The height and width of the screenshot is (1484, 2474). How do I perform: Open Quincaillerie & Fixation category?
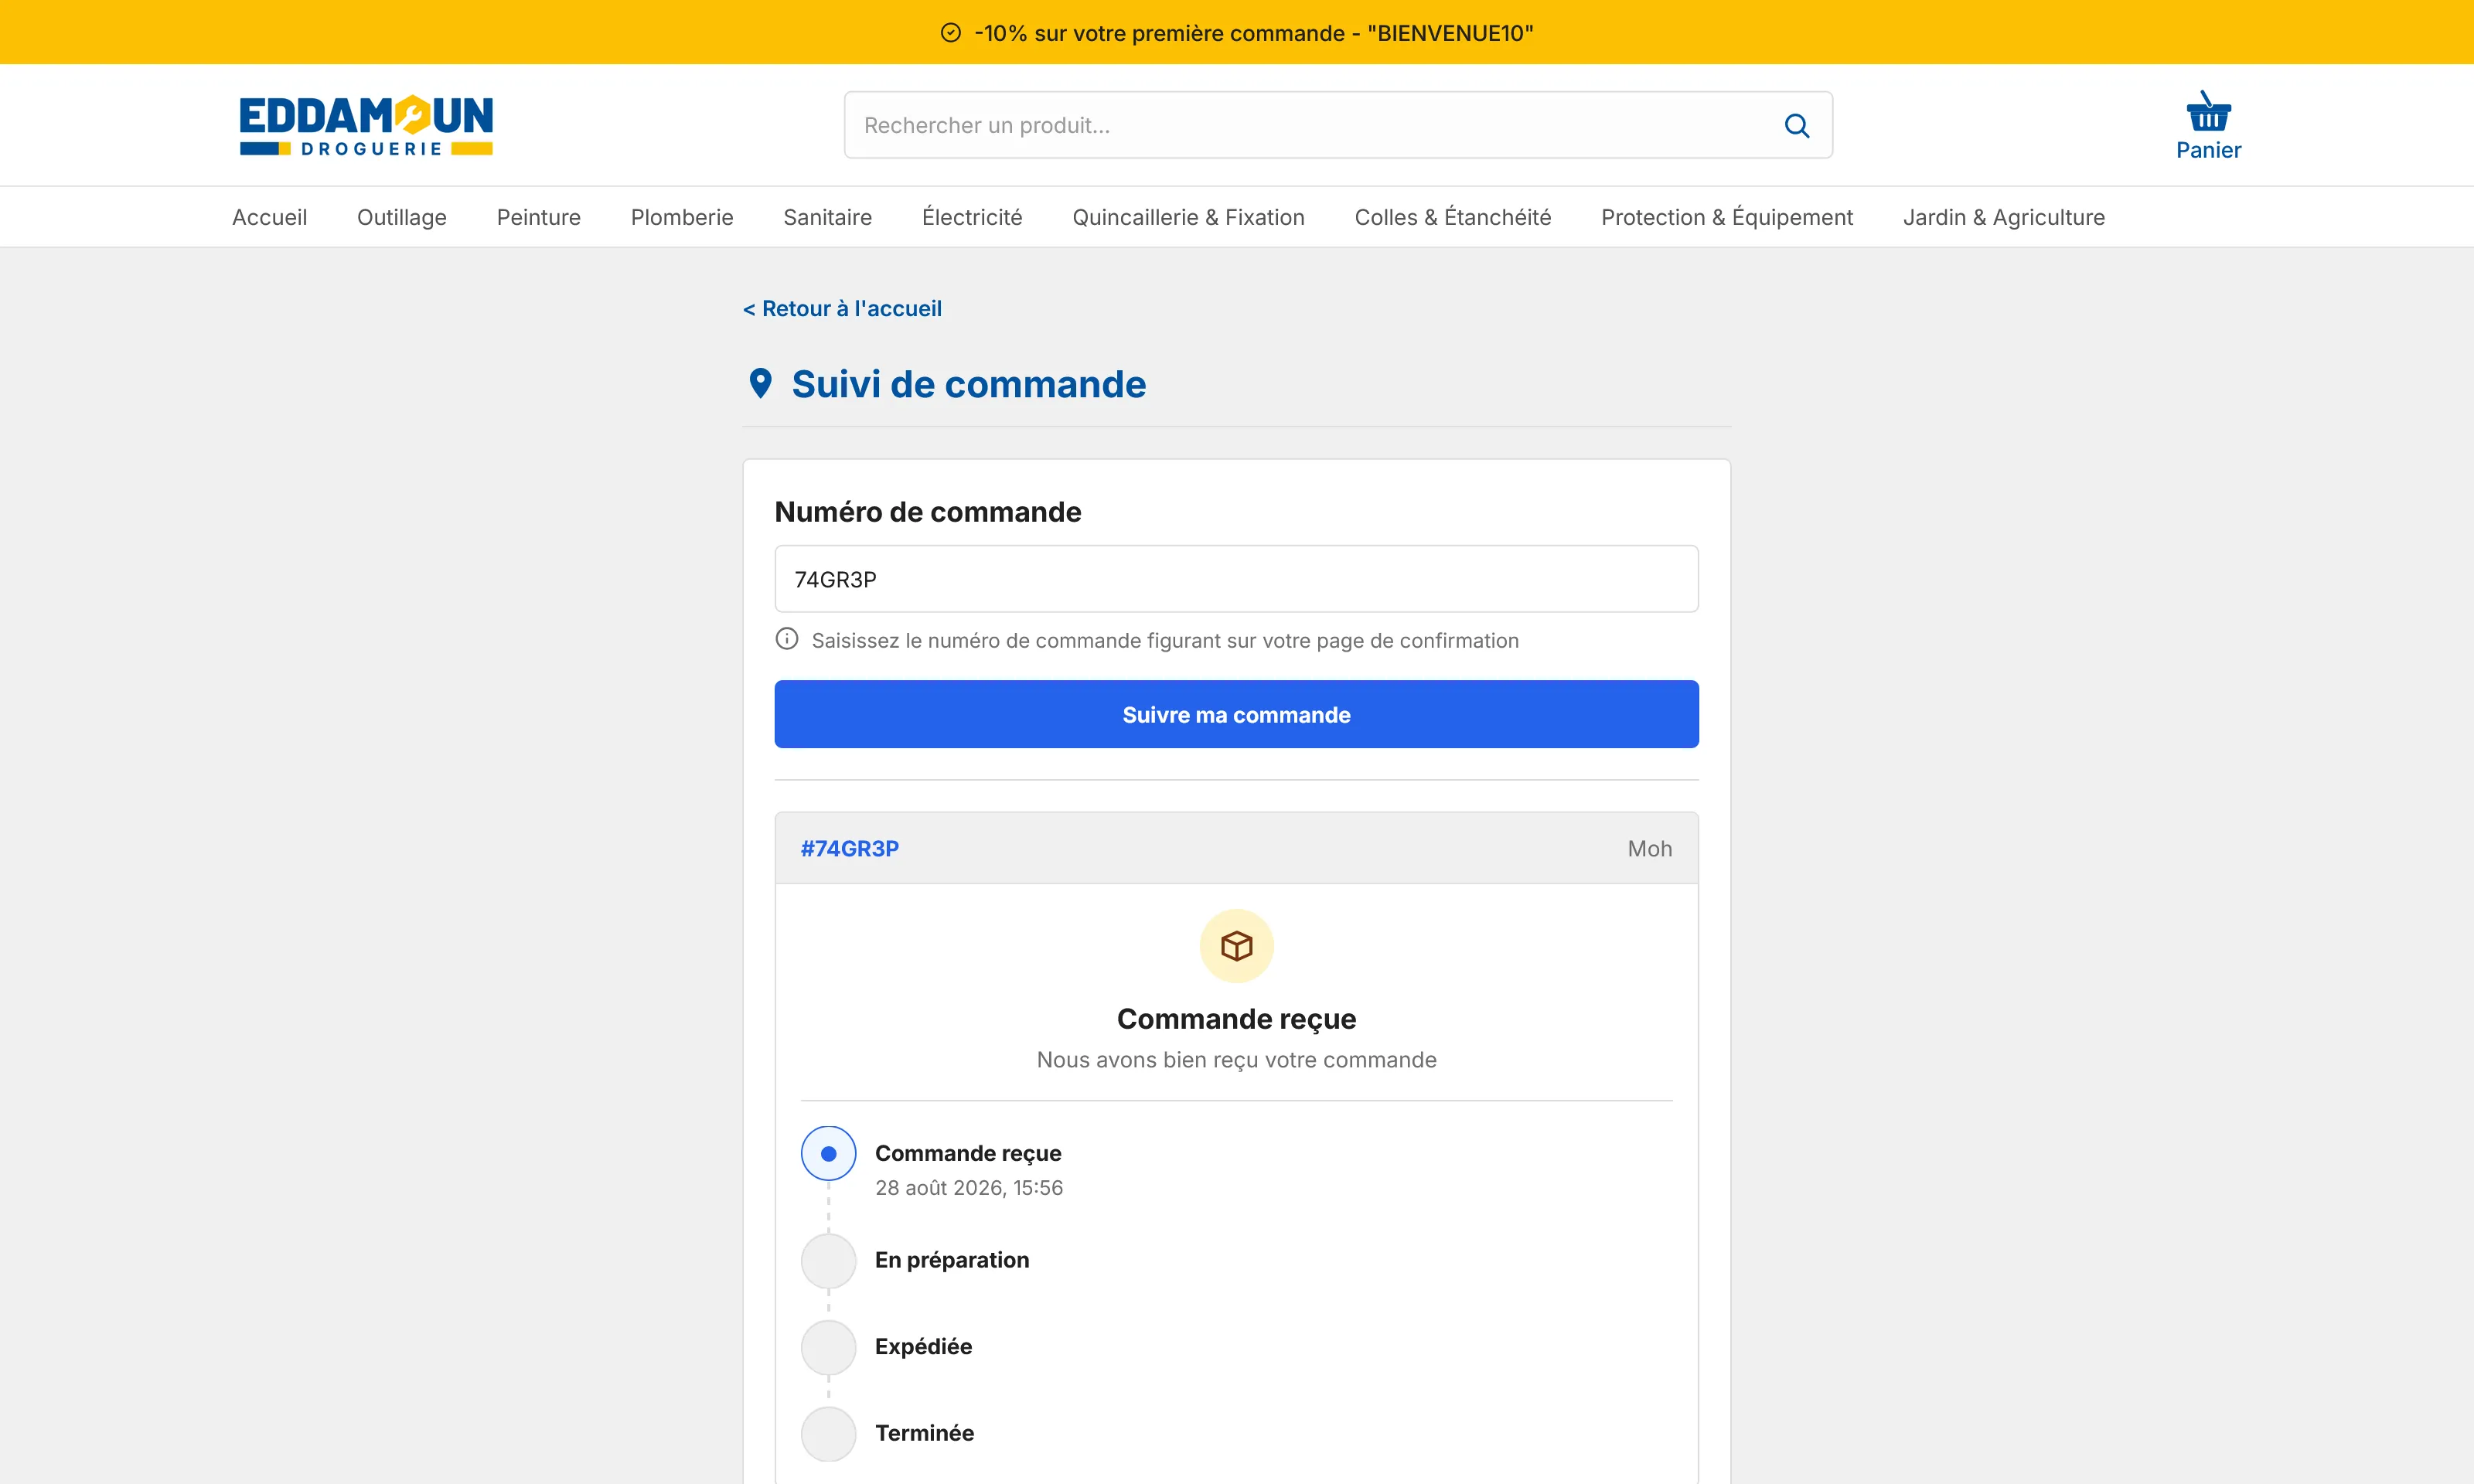tap(1187, 217)
